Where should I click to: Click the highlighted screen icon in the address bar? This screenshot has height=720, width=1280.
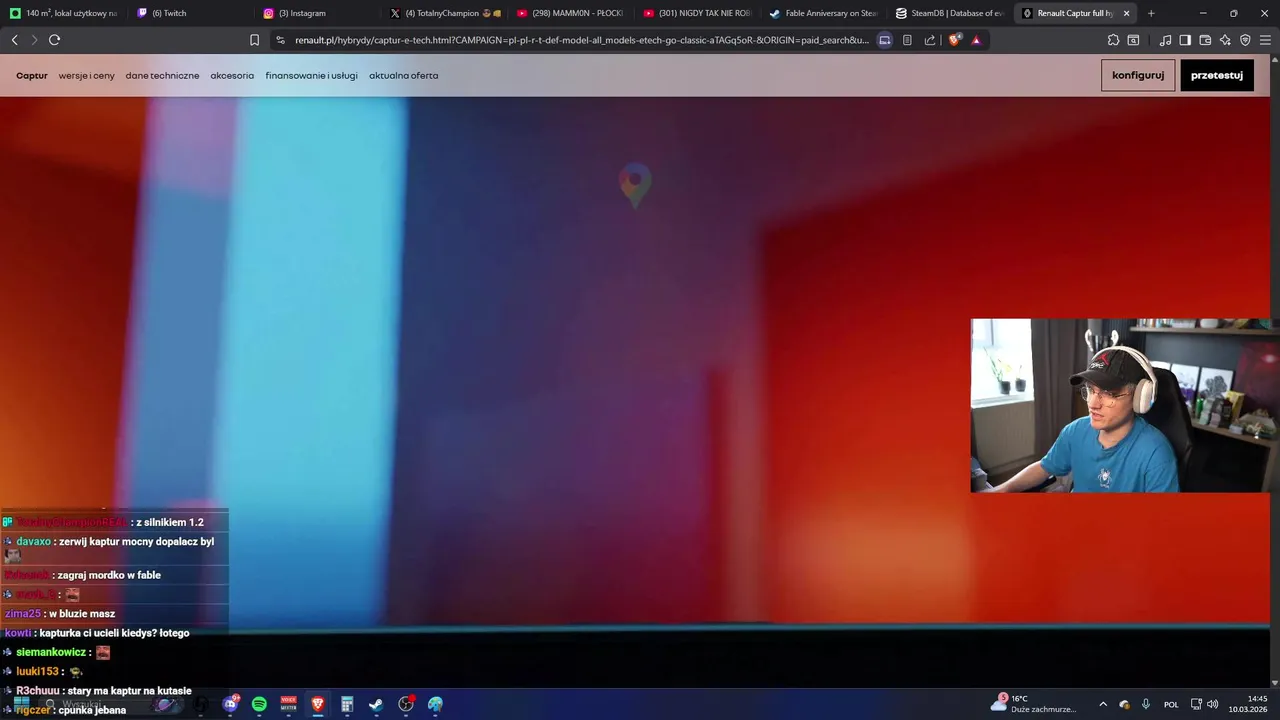[885, 40]
